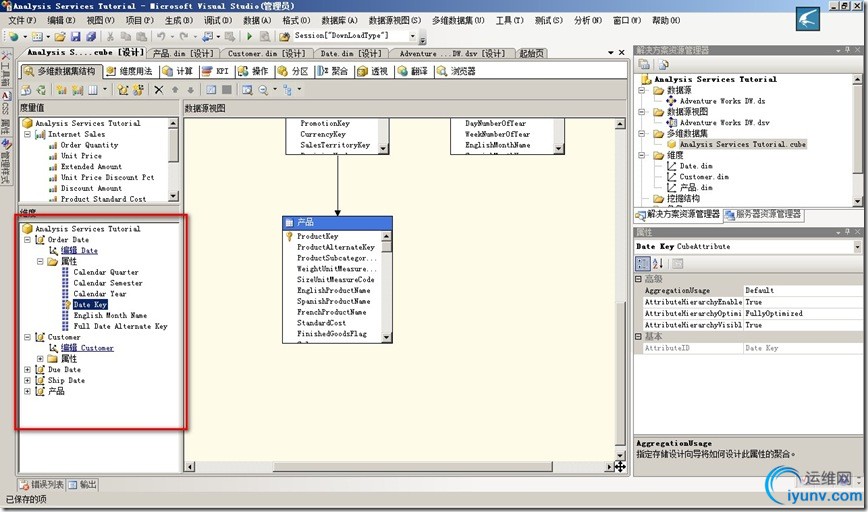Image resolution: width=868 pixels, height=512 pixels.
Task: Expand the Due Date dimension
Action: tap(27, 369)
